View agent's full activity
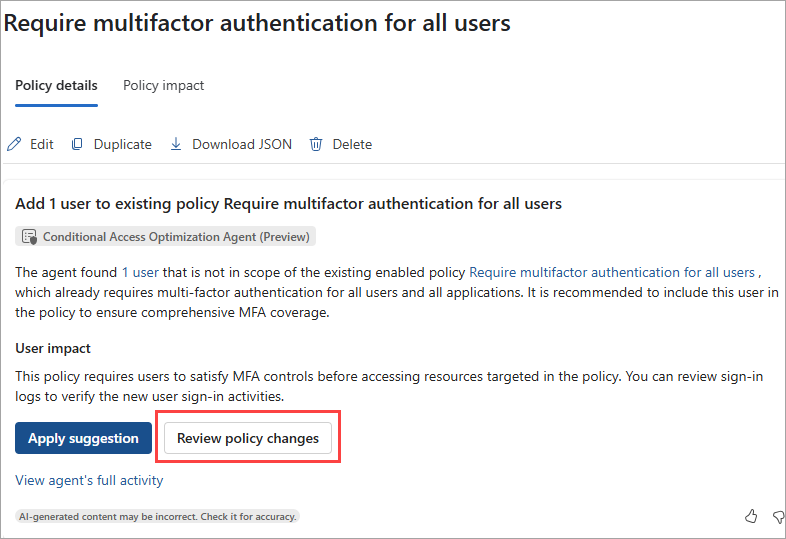This screenshot has height=539, width=786. 89,480
